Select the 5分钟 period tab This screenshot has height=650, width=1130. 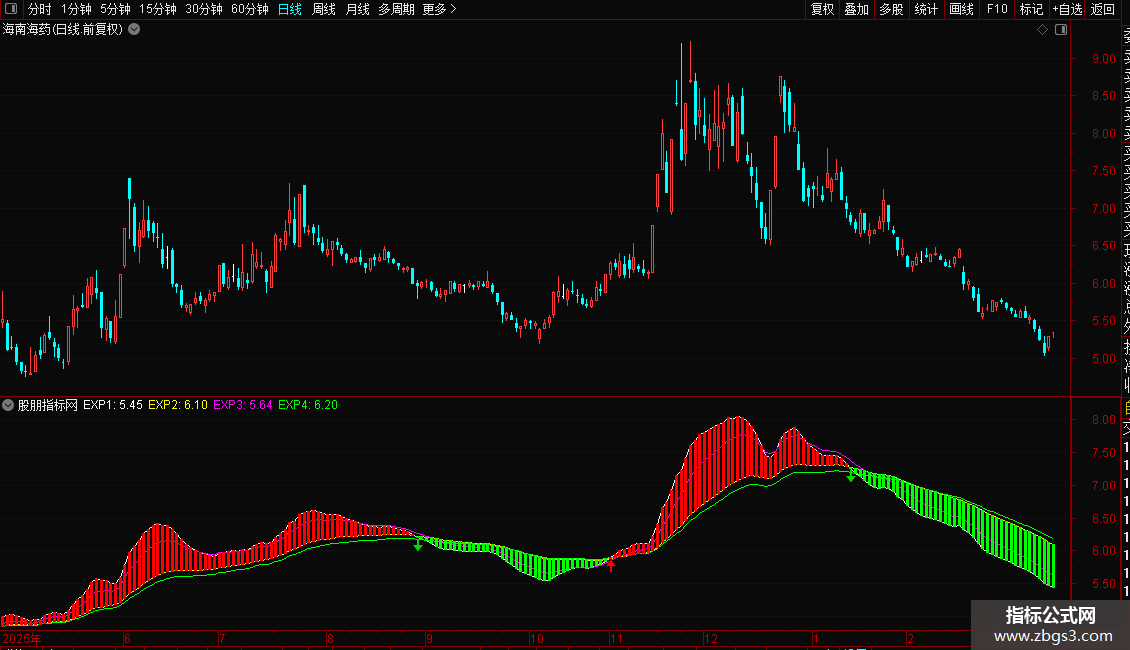[x=115, y=9]
